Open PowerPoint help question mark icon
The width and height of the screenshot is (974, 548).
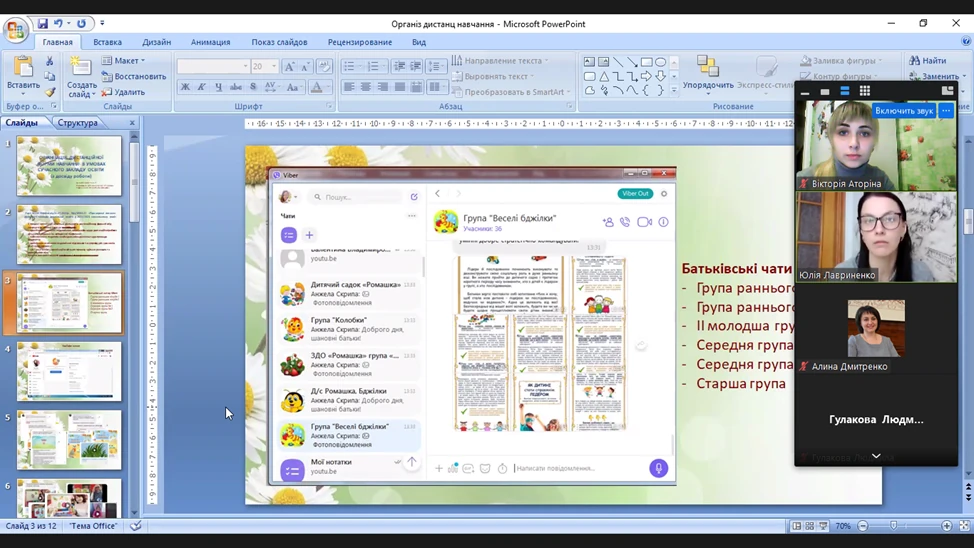[x=965, y=42]
